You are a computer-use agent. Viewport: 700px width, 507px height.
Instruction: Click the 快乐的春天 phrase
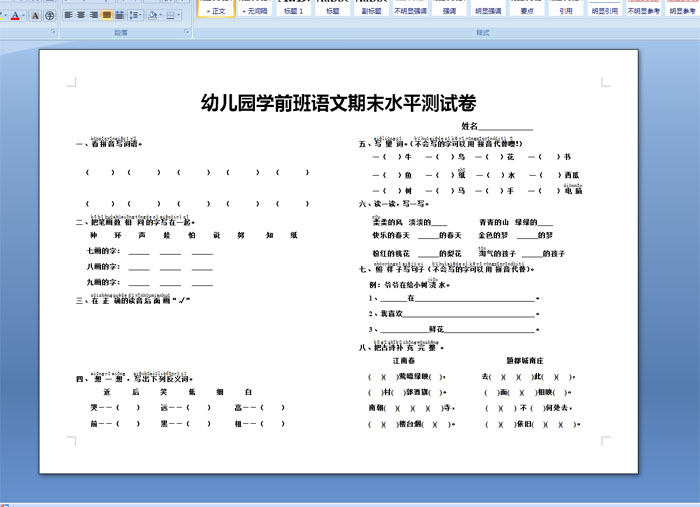click(x=391, y=235)
